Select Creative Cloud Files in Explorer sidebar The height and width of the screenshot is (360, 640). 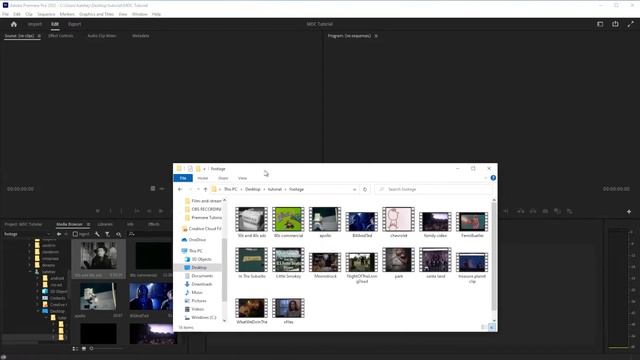click(201, 229)
